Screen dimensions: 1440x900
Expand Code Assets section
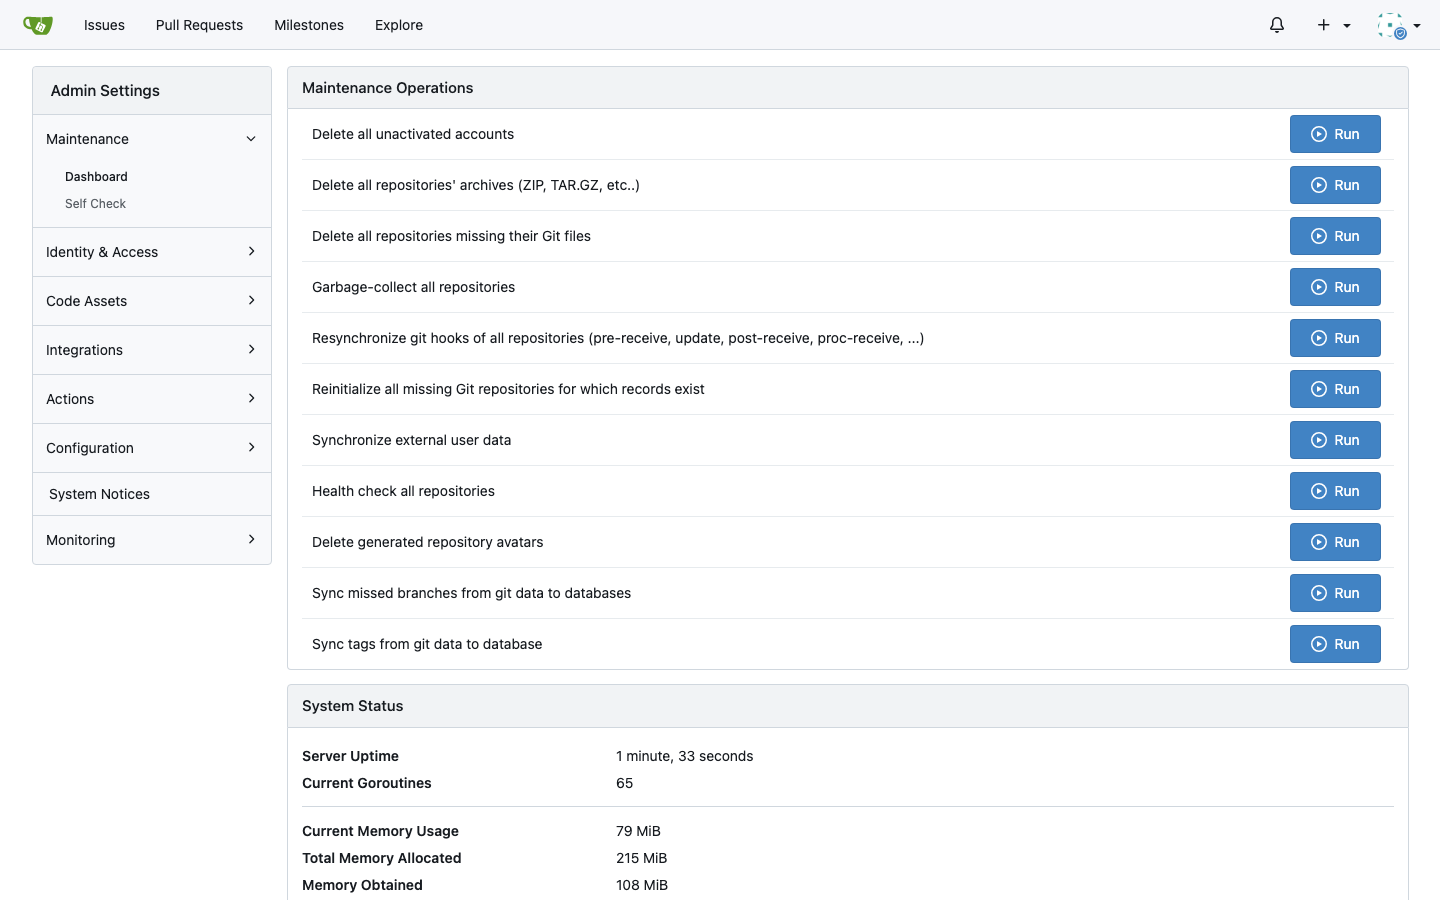[x=152, y=301]
